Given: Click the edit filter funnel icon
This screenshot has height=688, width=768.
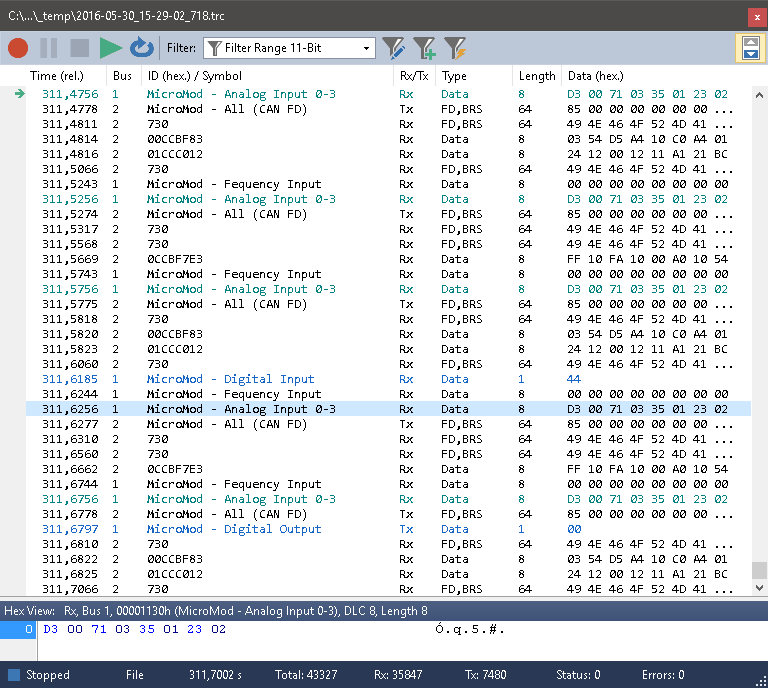Looking at the screenshot, I should [393, 48].
